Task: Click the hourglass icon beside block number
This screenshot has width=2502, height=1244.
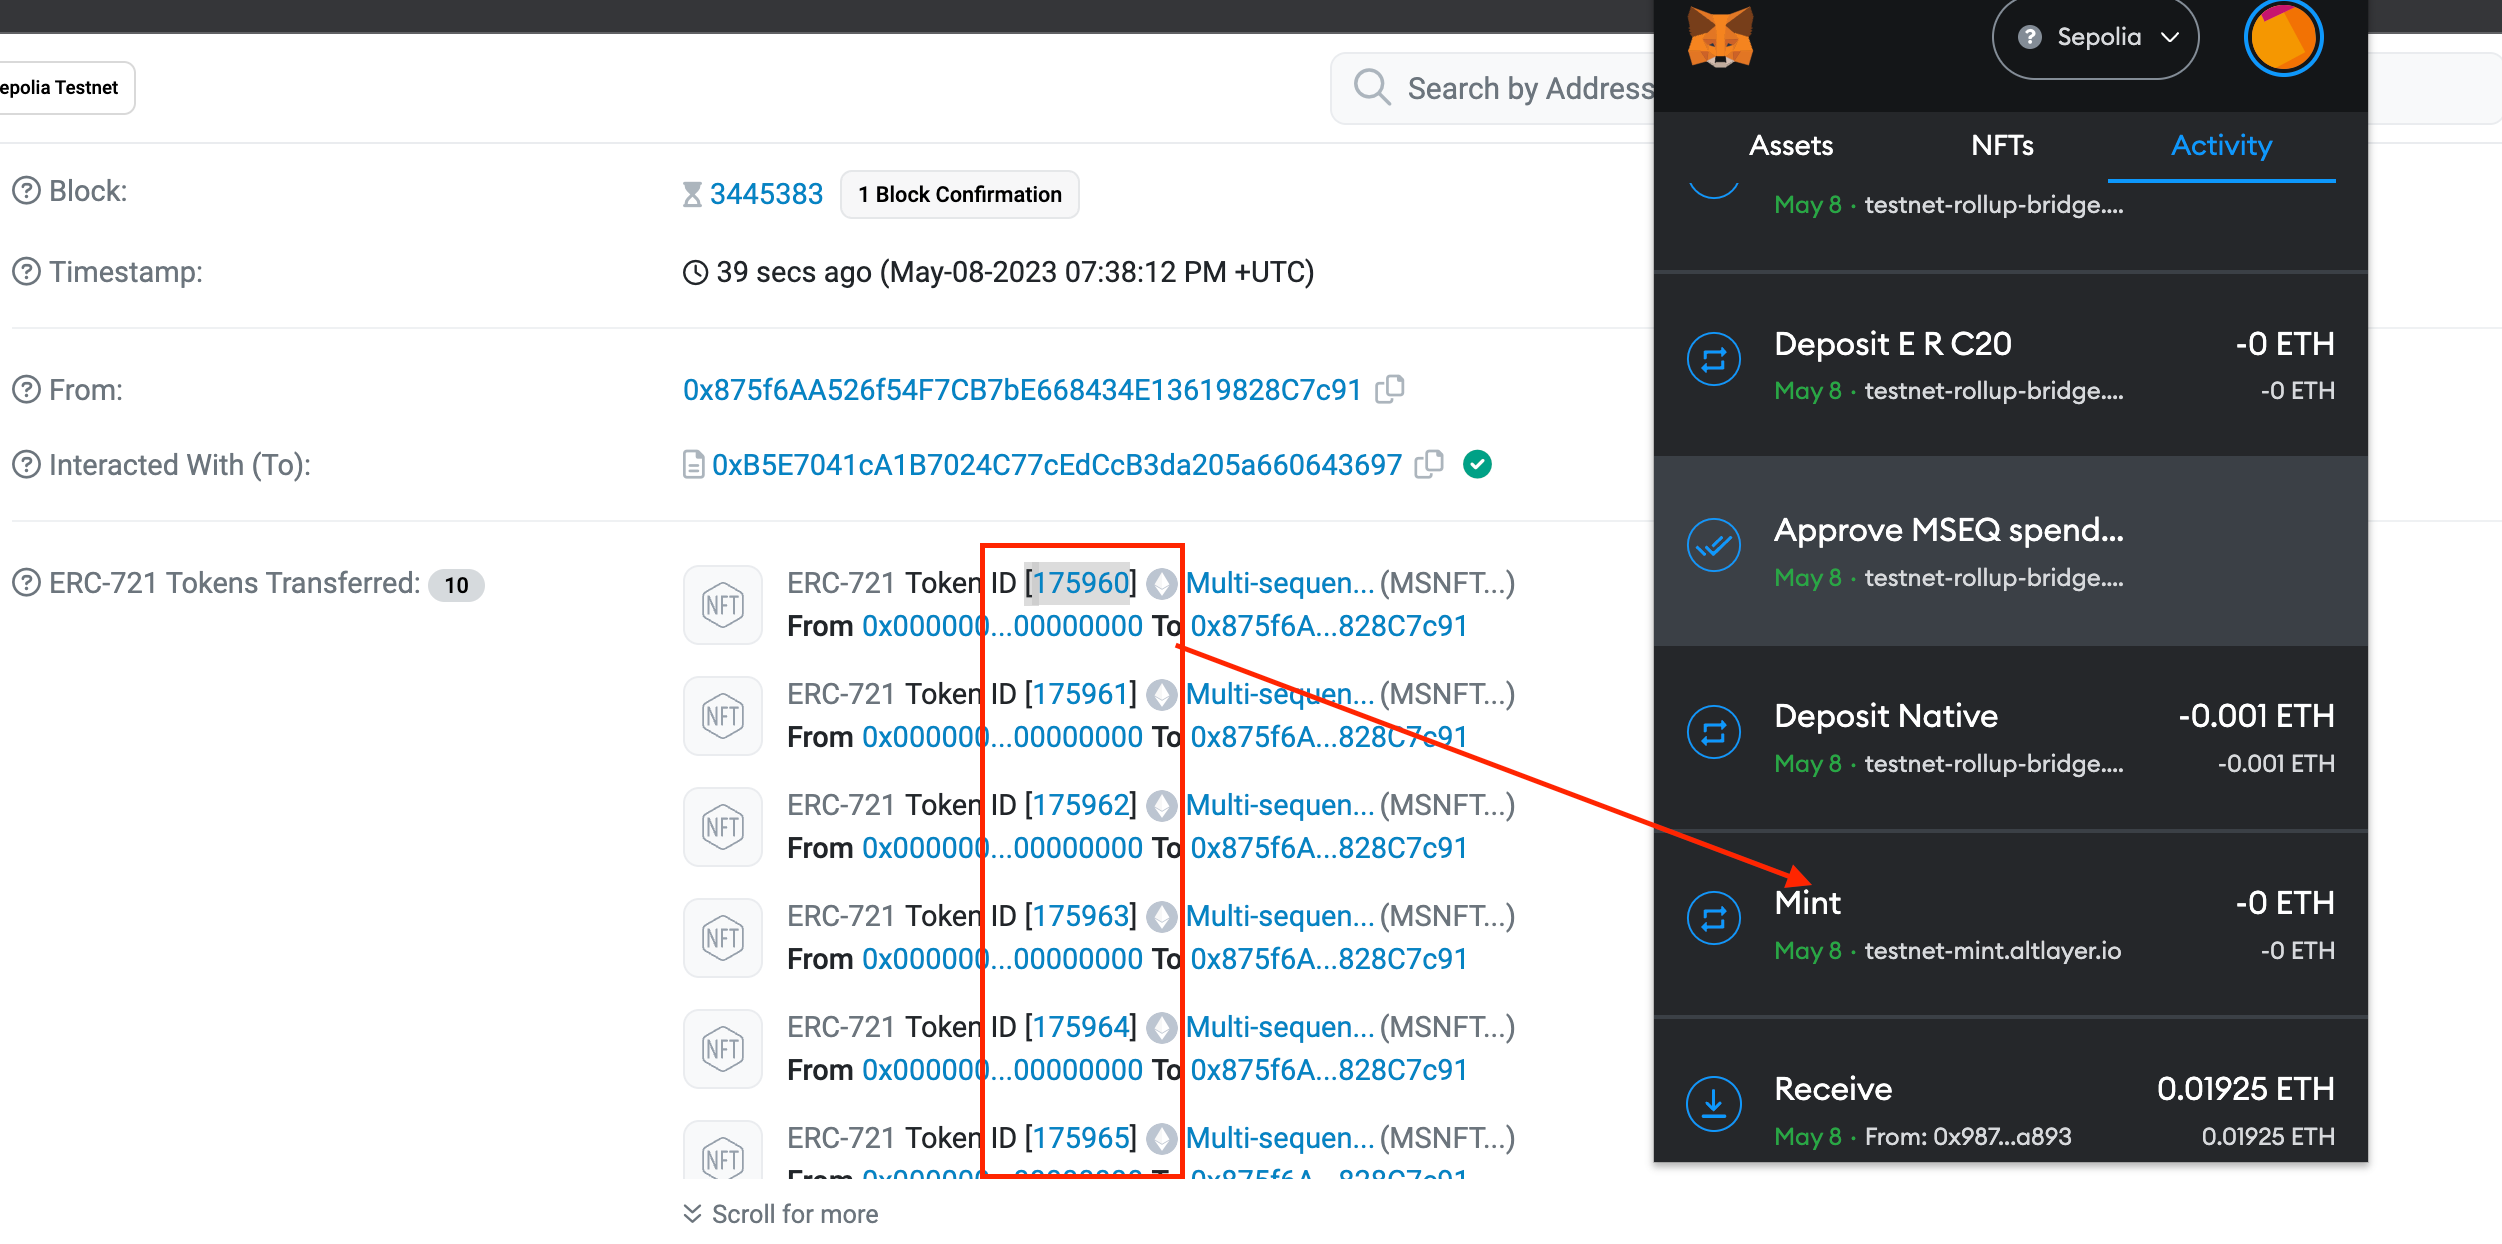Action: point(692,194)
